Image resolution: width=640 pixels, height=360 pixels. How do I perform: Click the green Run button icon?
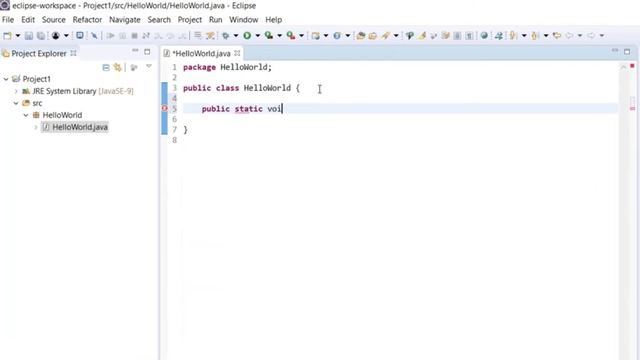[x=247, y=36]
